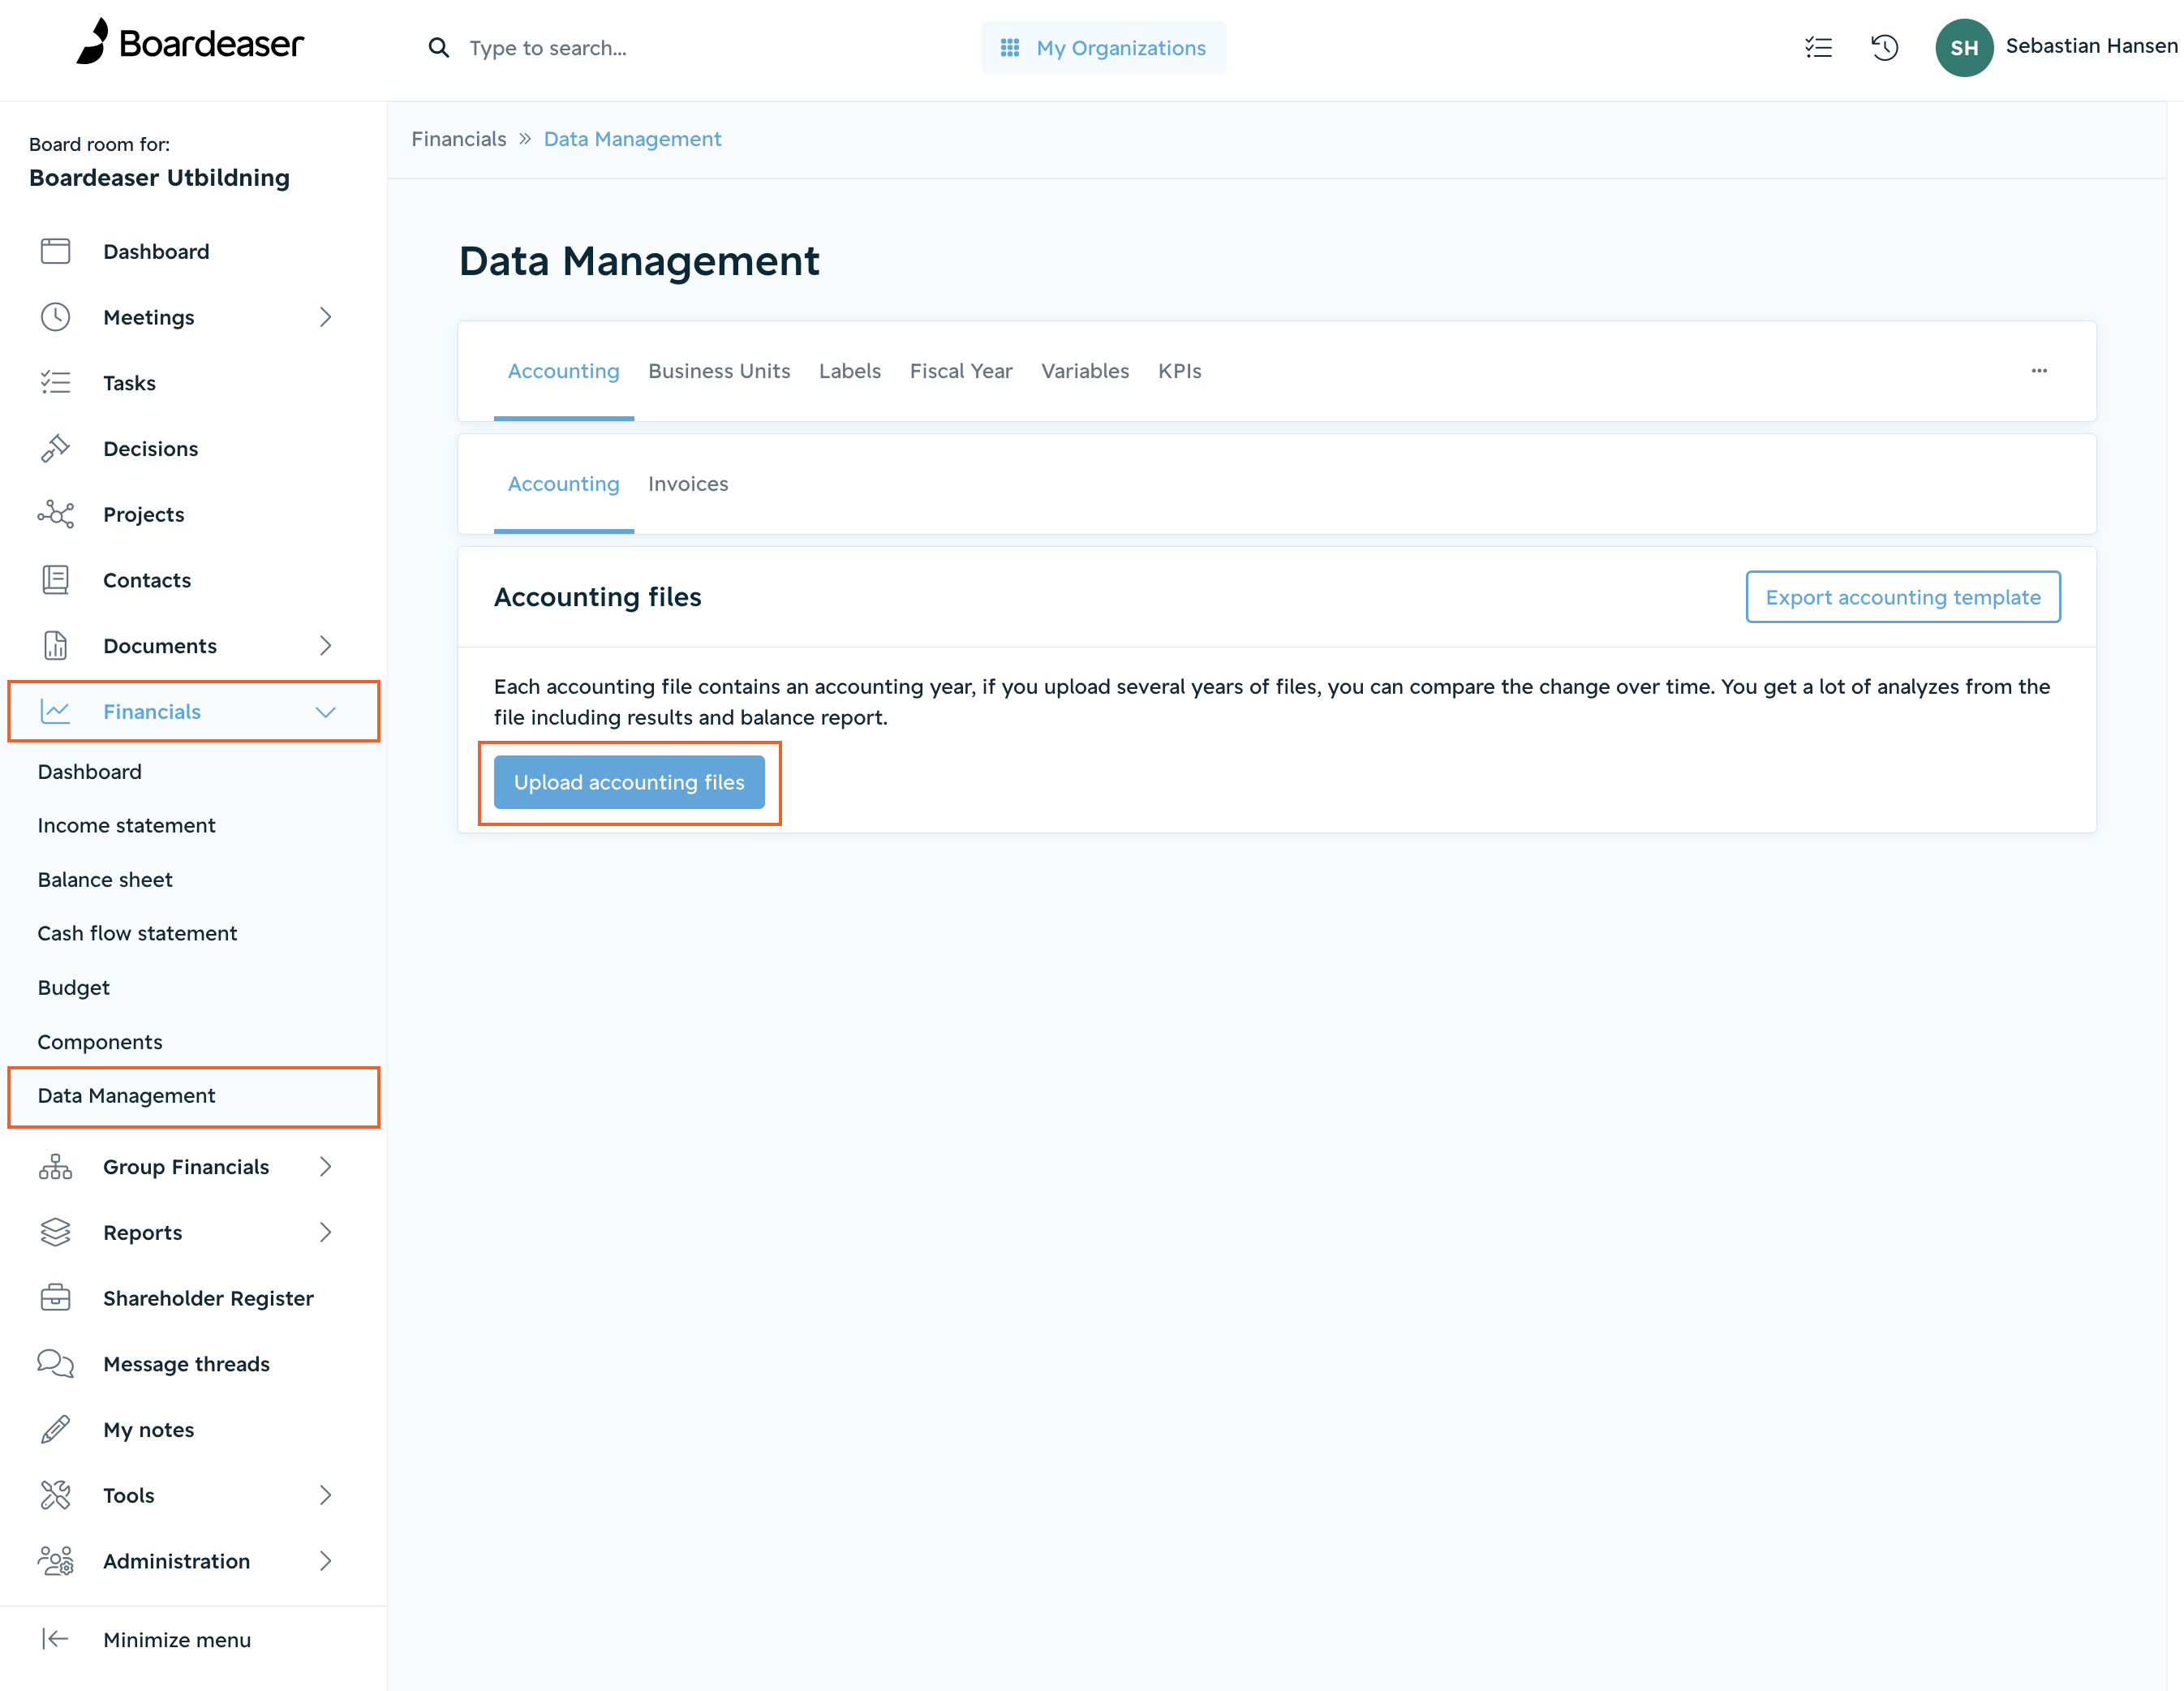Switch to the Business Units tab
Viewport: 2184px width, 1691px height.
pos(719,371)
